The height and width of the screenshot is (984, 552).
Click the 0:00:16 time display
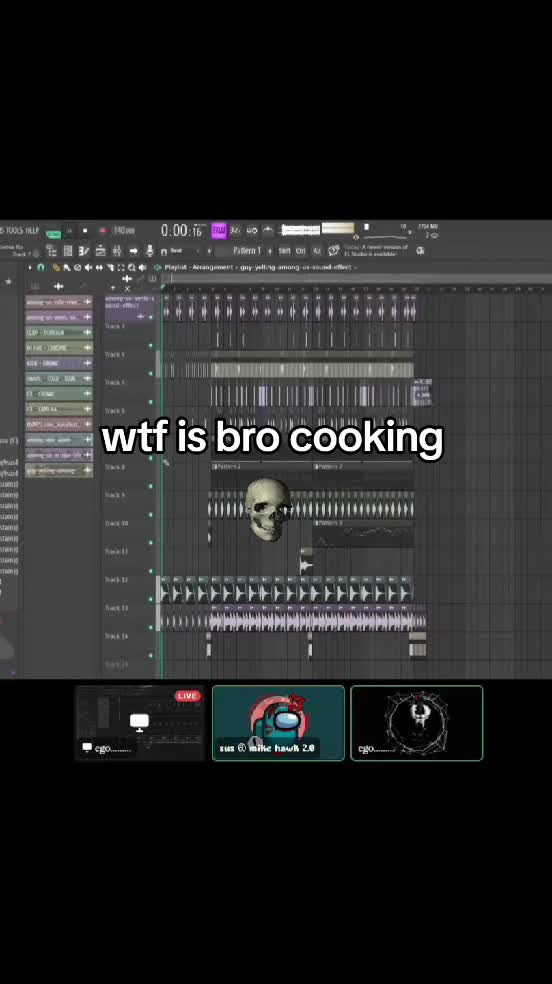tap(181, 231)
